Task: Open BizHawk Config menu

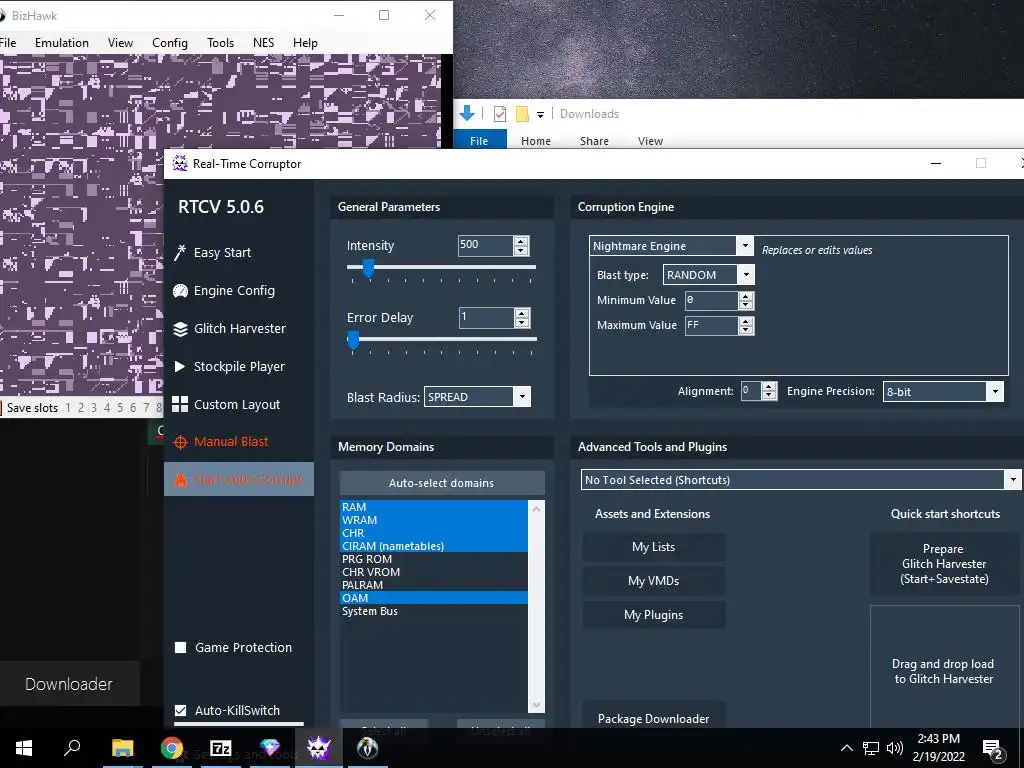Action: [170, 43]
